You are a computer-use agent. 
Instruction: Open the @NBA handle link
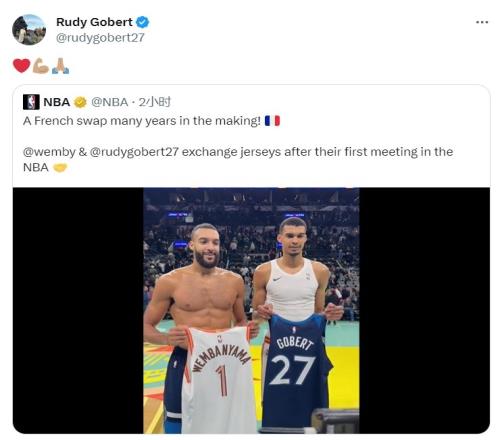point(109,102)
